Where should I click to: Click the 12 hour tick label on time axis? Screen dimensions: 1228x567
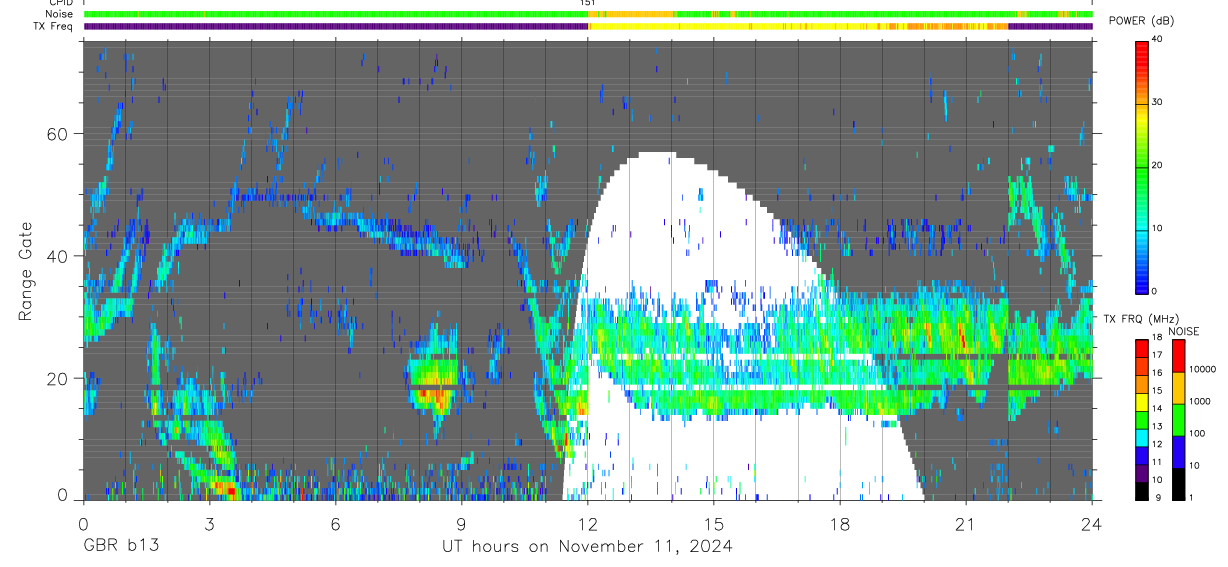coord(588,523)
